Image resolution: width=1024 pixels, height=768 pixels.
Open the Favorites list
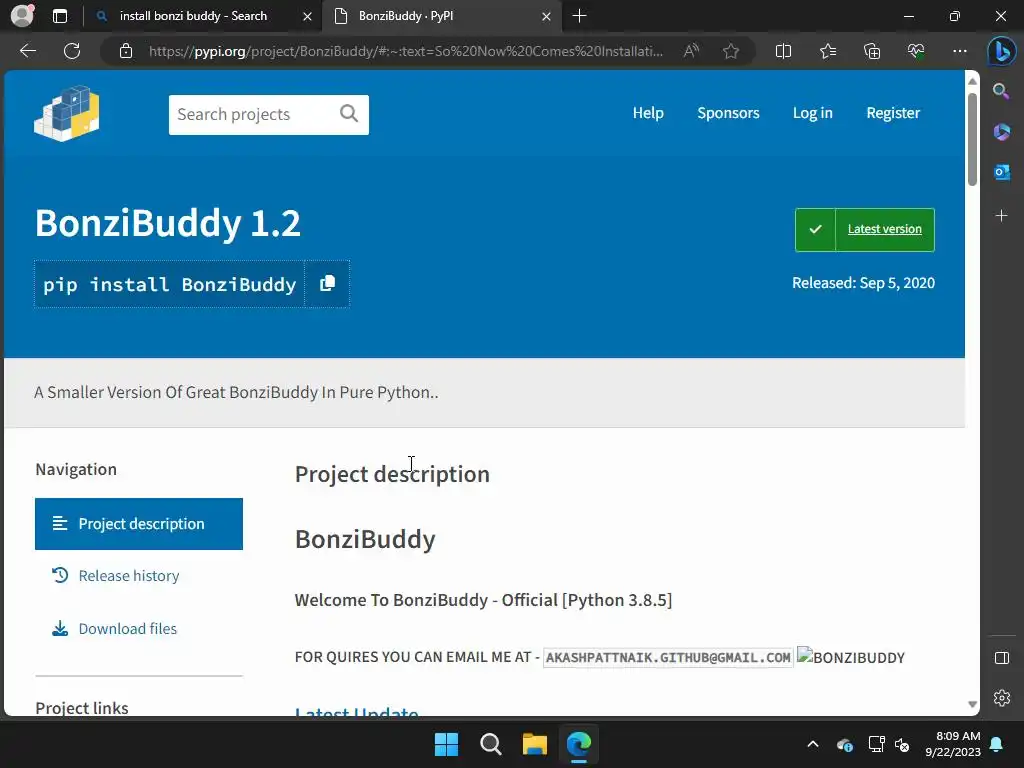(827, 51)
